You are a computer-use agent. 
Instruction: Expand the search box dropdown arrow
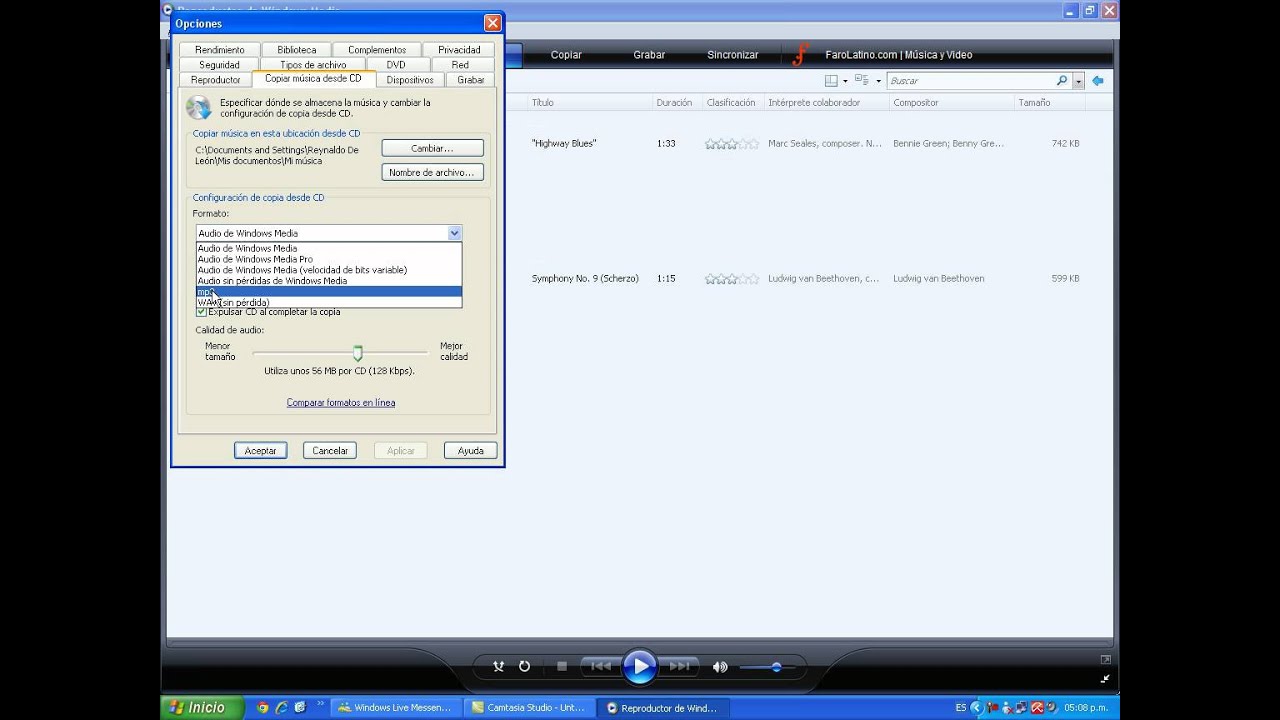pos(1077,81)
